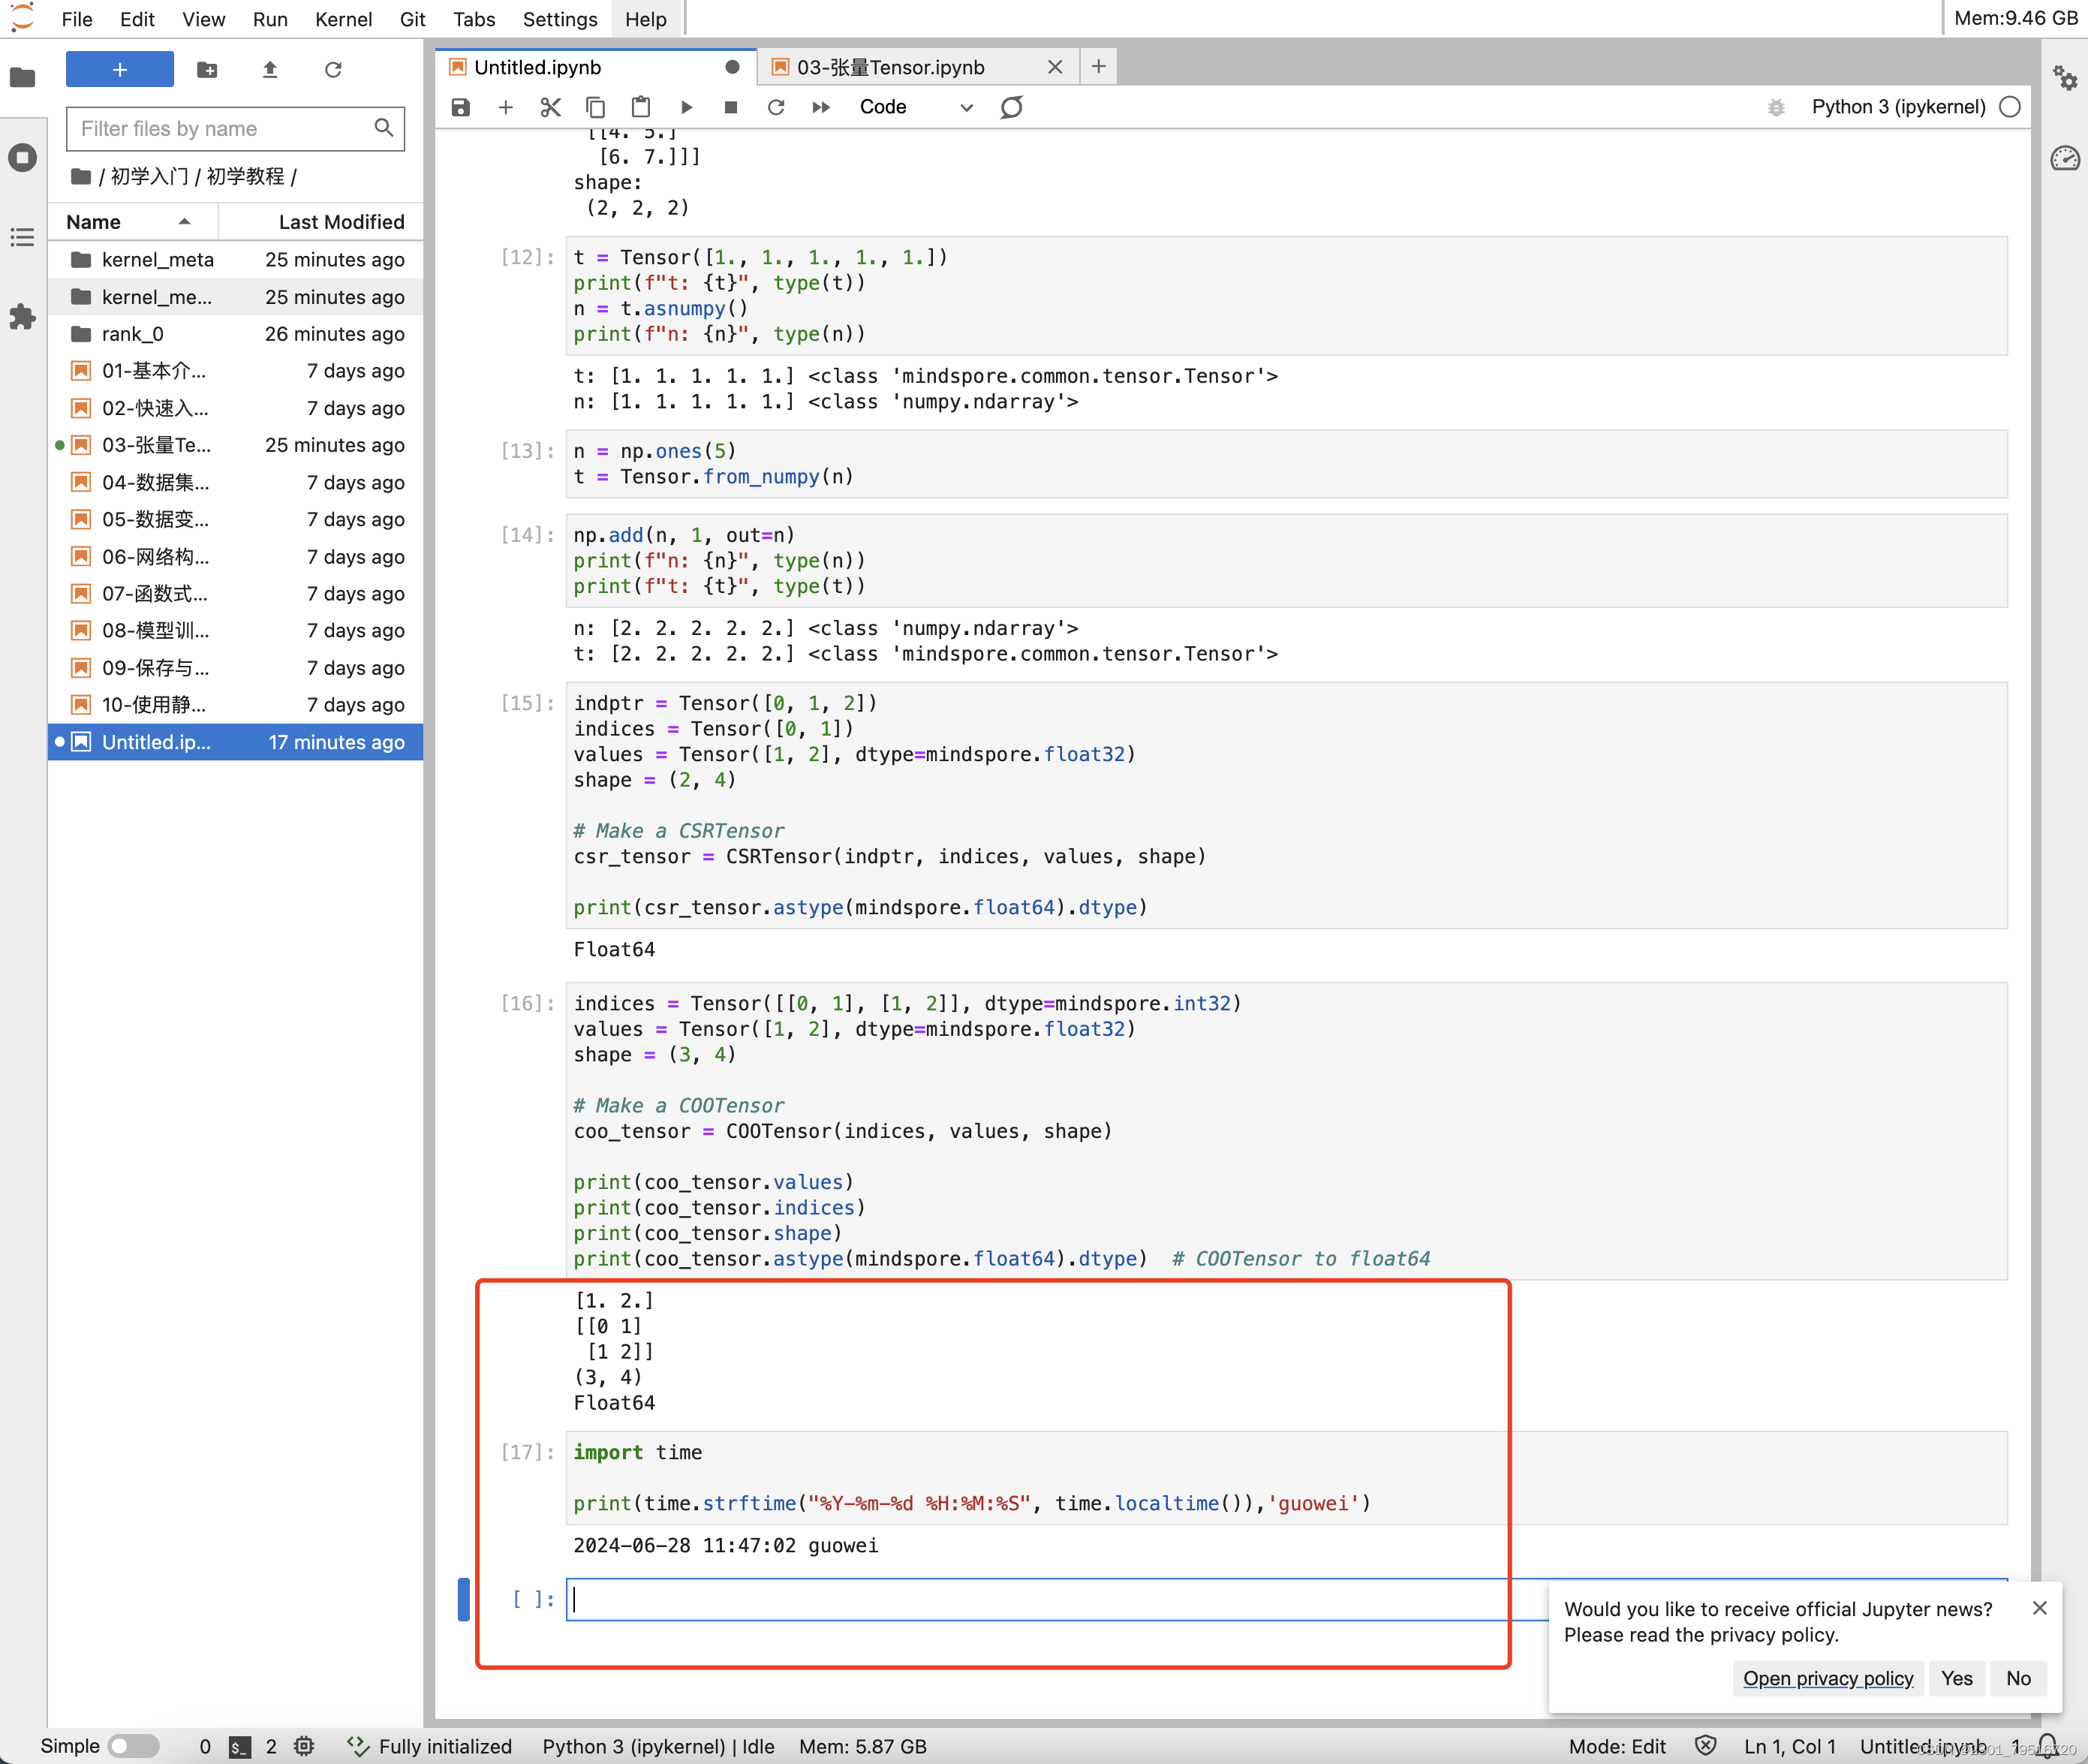
Task: Sort files by the Name column header
Action: pos(94,222)
